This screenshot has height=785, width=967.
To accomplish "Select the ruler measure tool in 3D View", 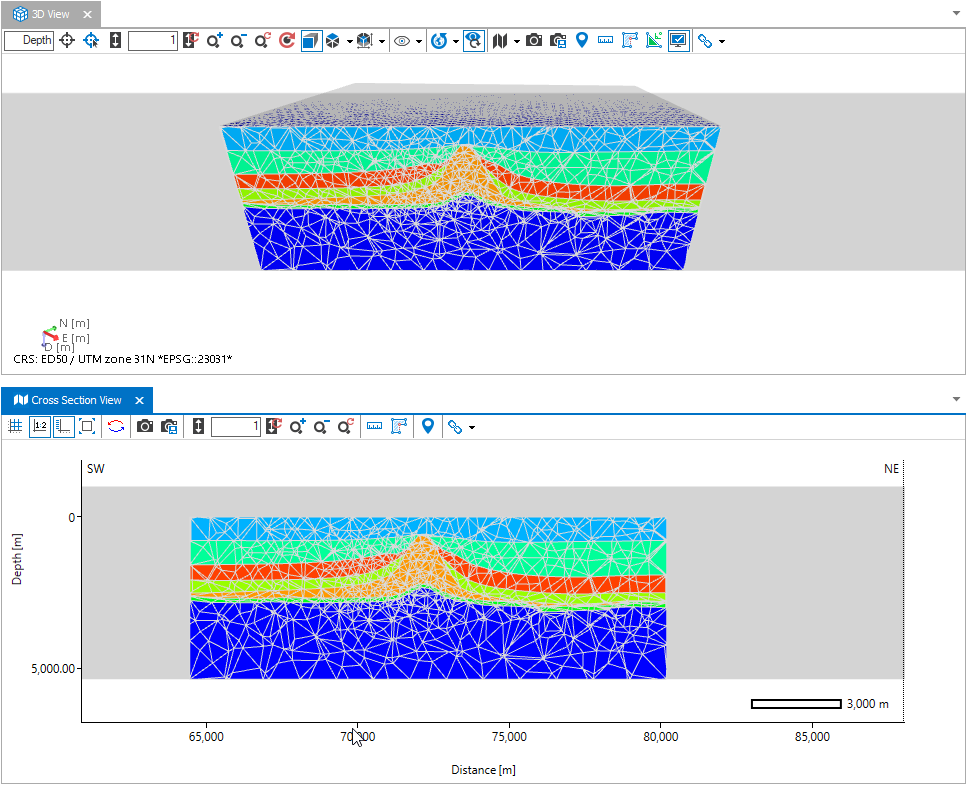I will [x=605, y=41].
